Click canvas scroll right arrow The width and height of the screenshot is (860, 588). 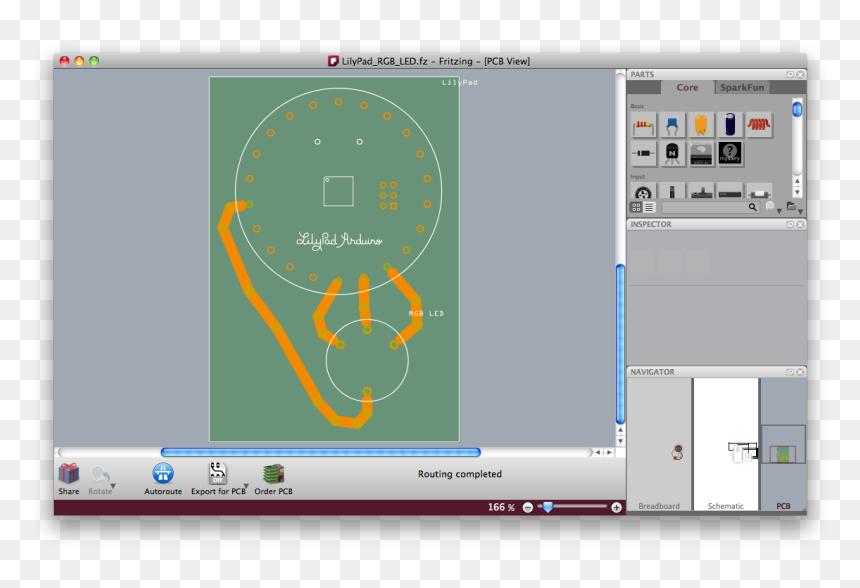[609, 453]
